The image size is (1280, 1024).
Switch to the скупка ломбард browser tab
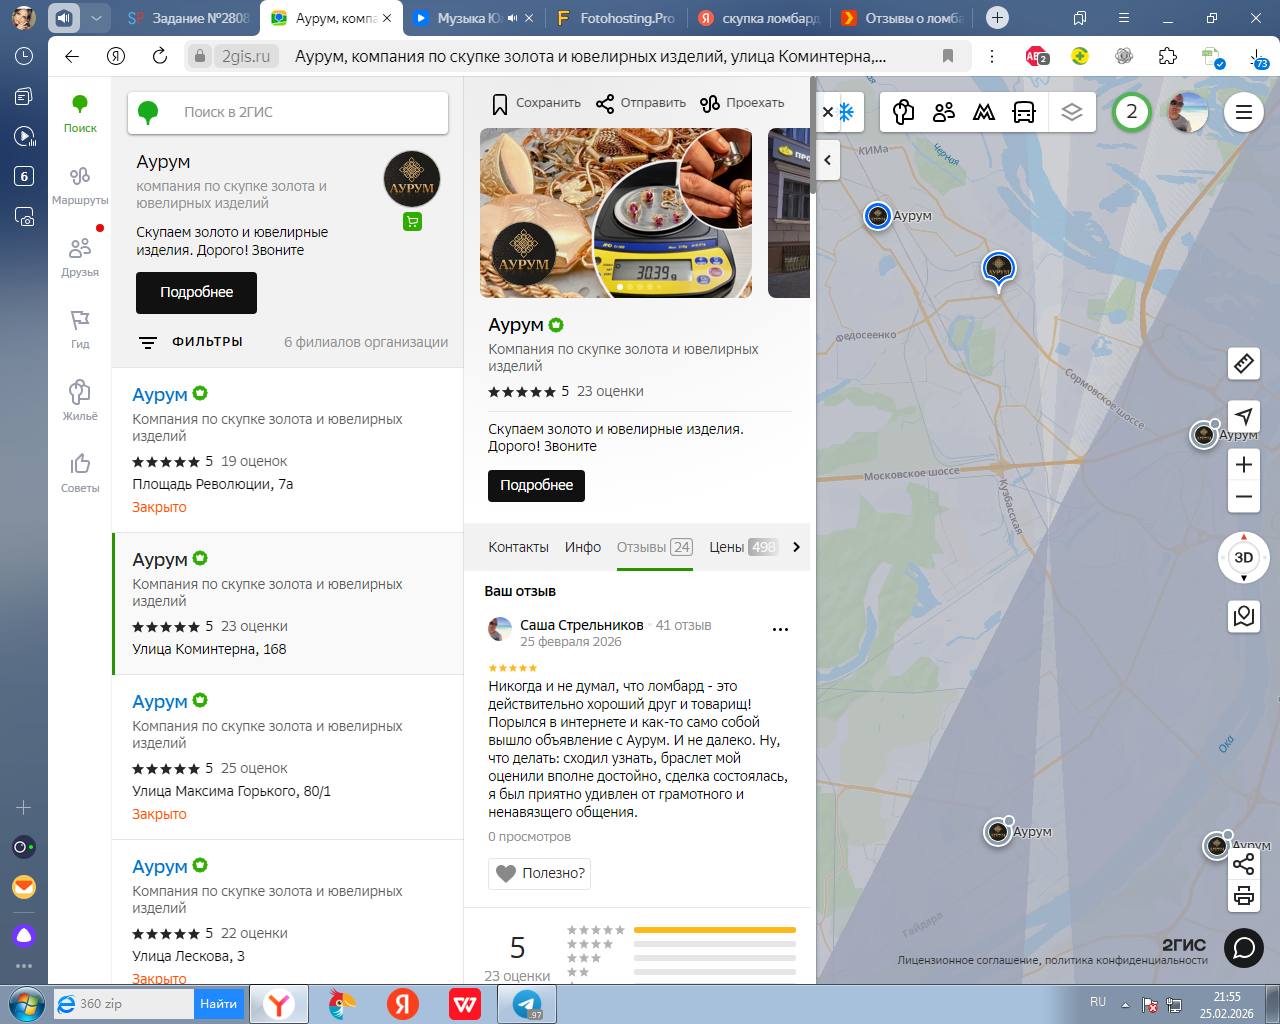coord(759,18)
